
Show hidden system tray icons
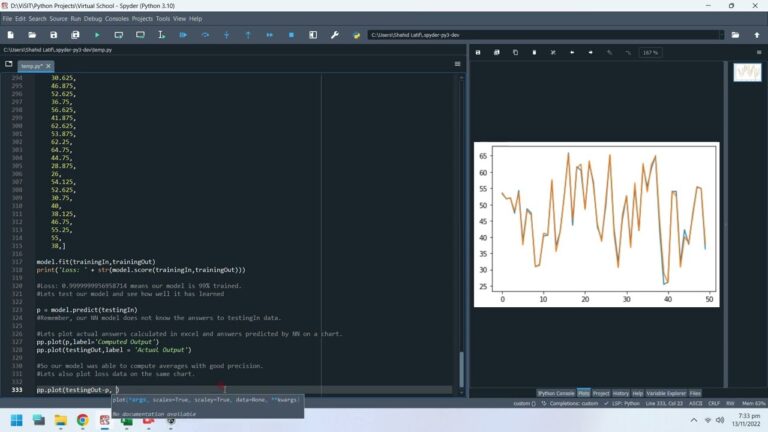pos(694,420)
